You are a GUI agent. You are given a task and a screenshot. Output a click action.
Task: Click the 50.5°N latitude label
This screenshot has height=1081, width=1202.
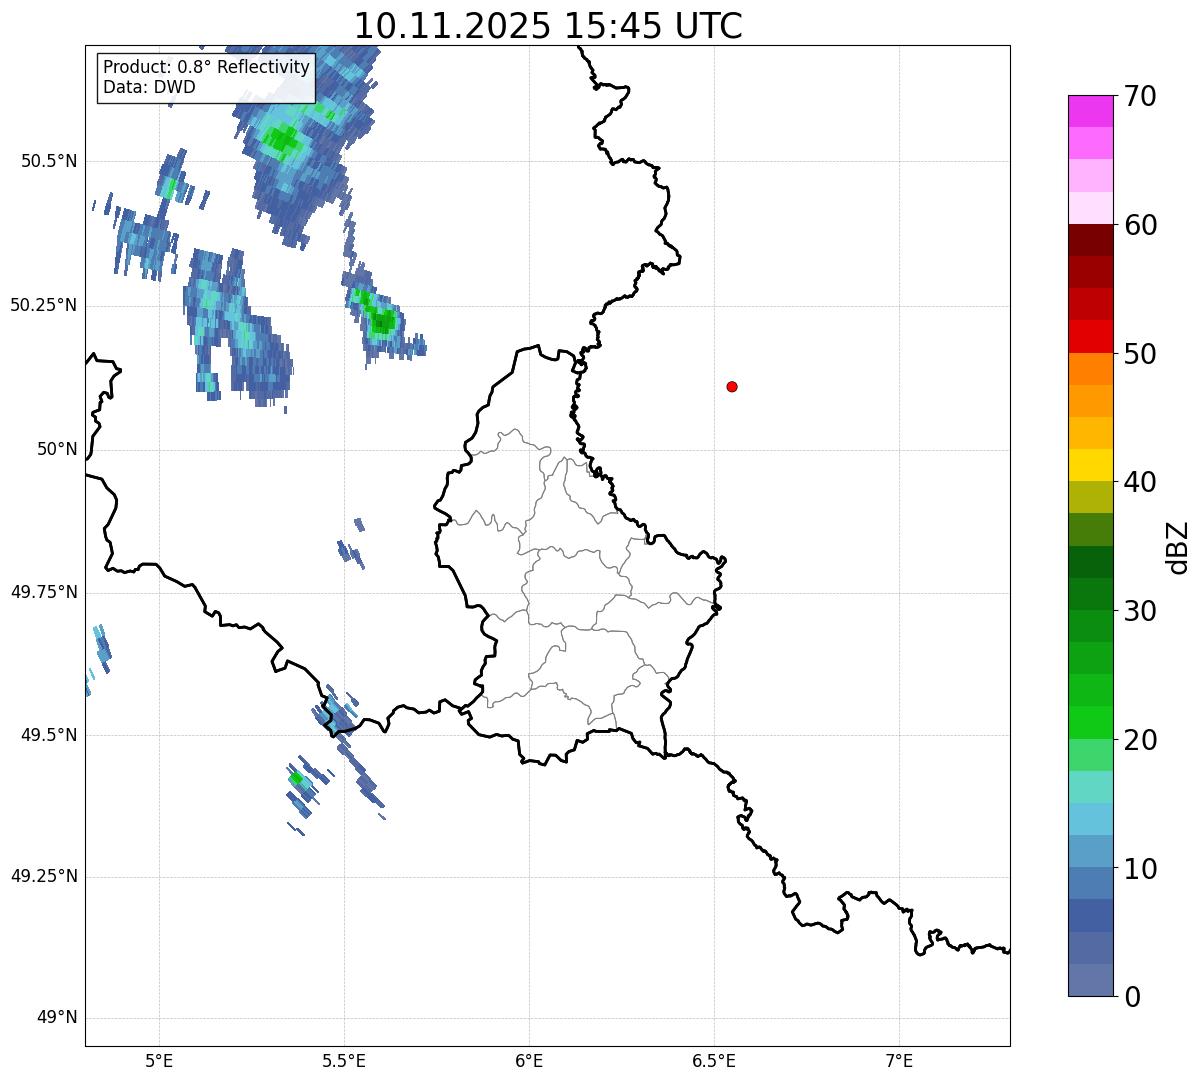[x=49, y=161]
